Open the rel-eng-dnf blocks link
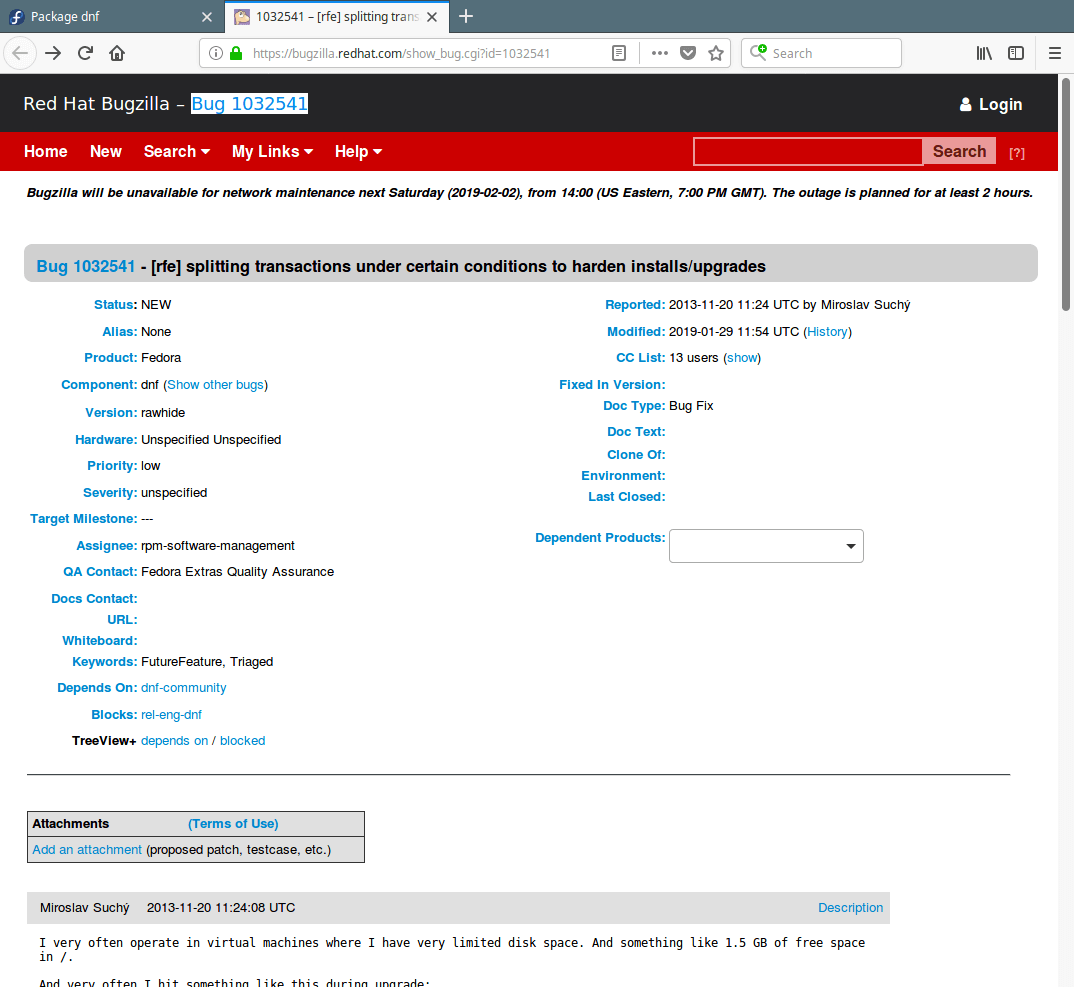The image size is (1074, 987). point(171,714)
